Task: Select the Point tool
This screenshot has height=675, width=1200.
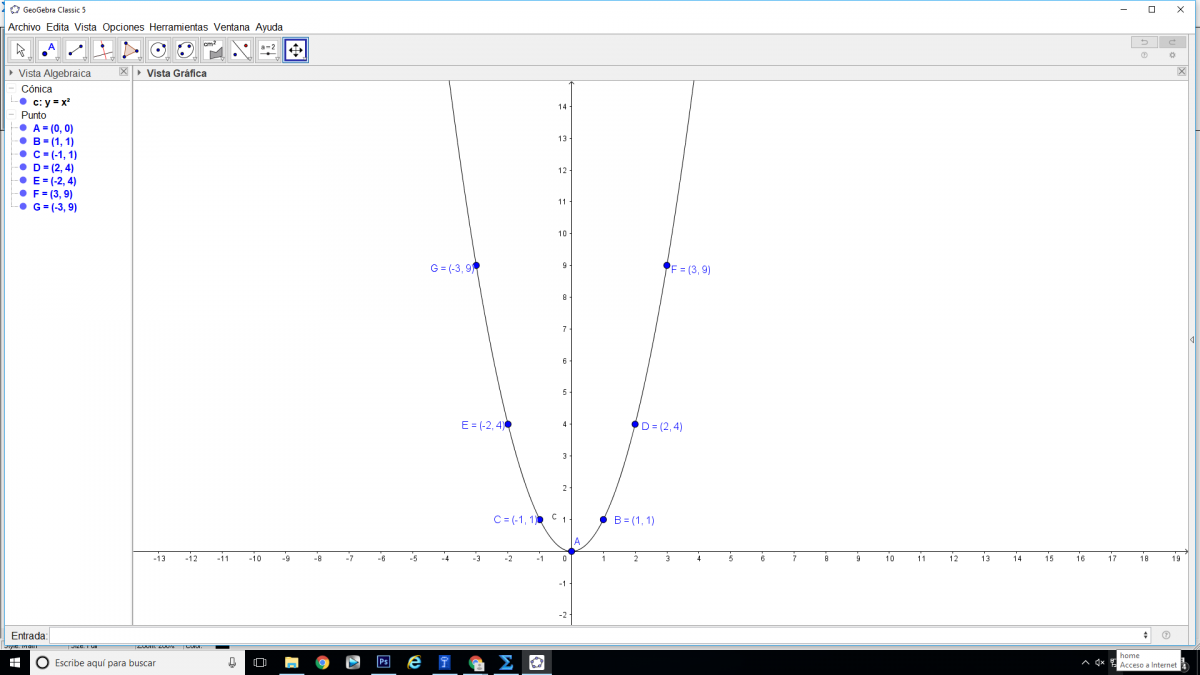Action: click(48, 50)
